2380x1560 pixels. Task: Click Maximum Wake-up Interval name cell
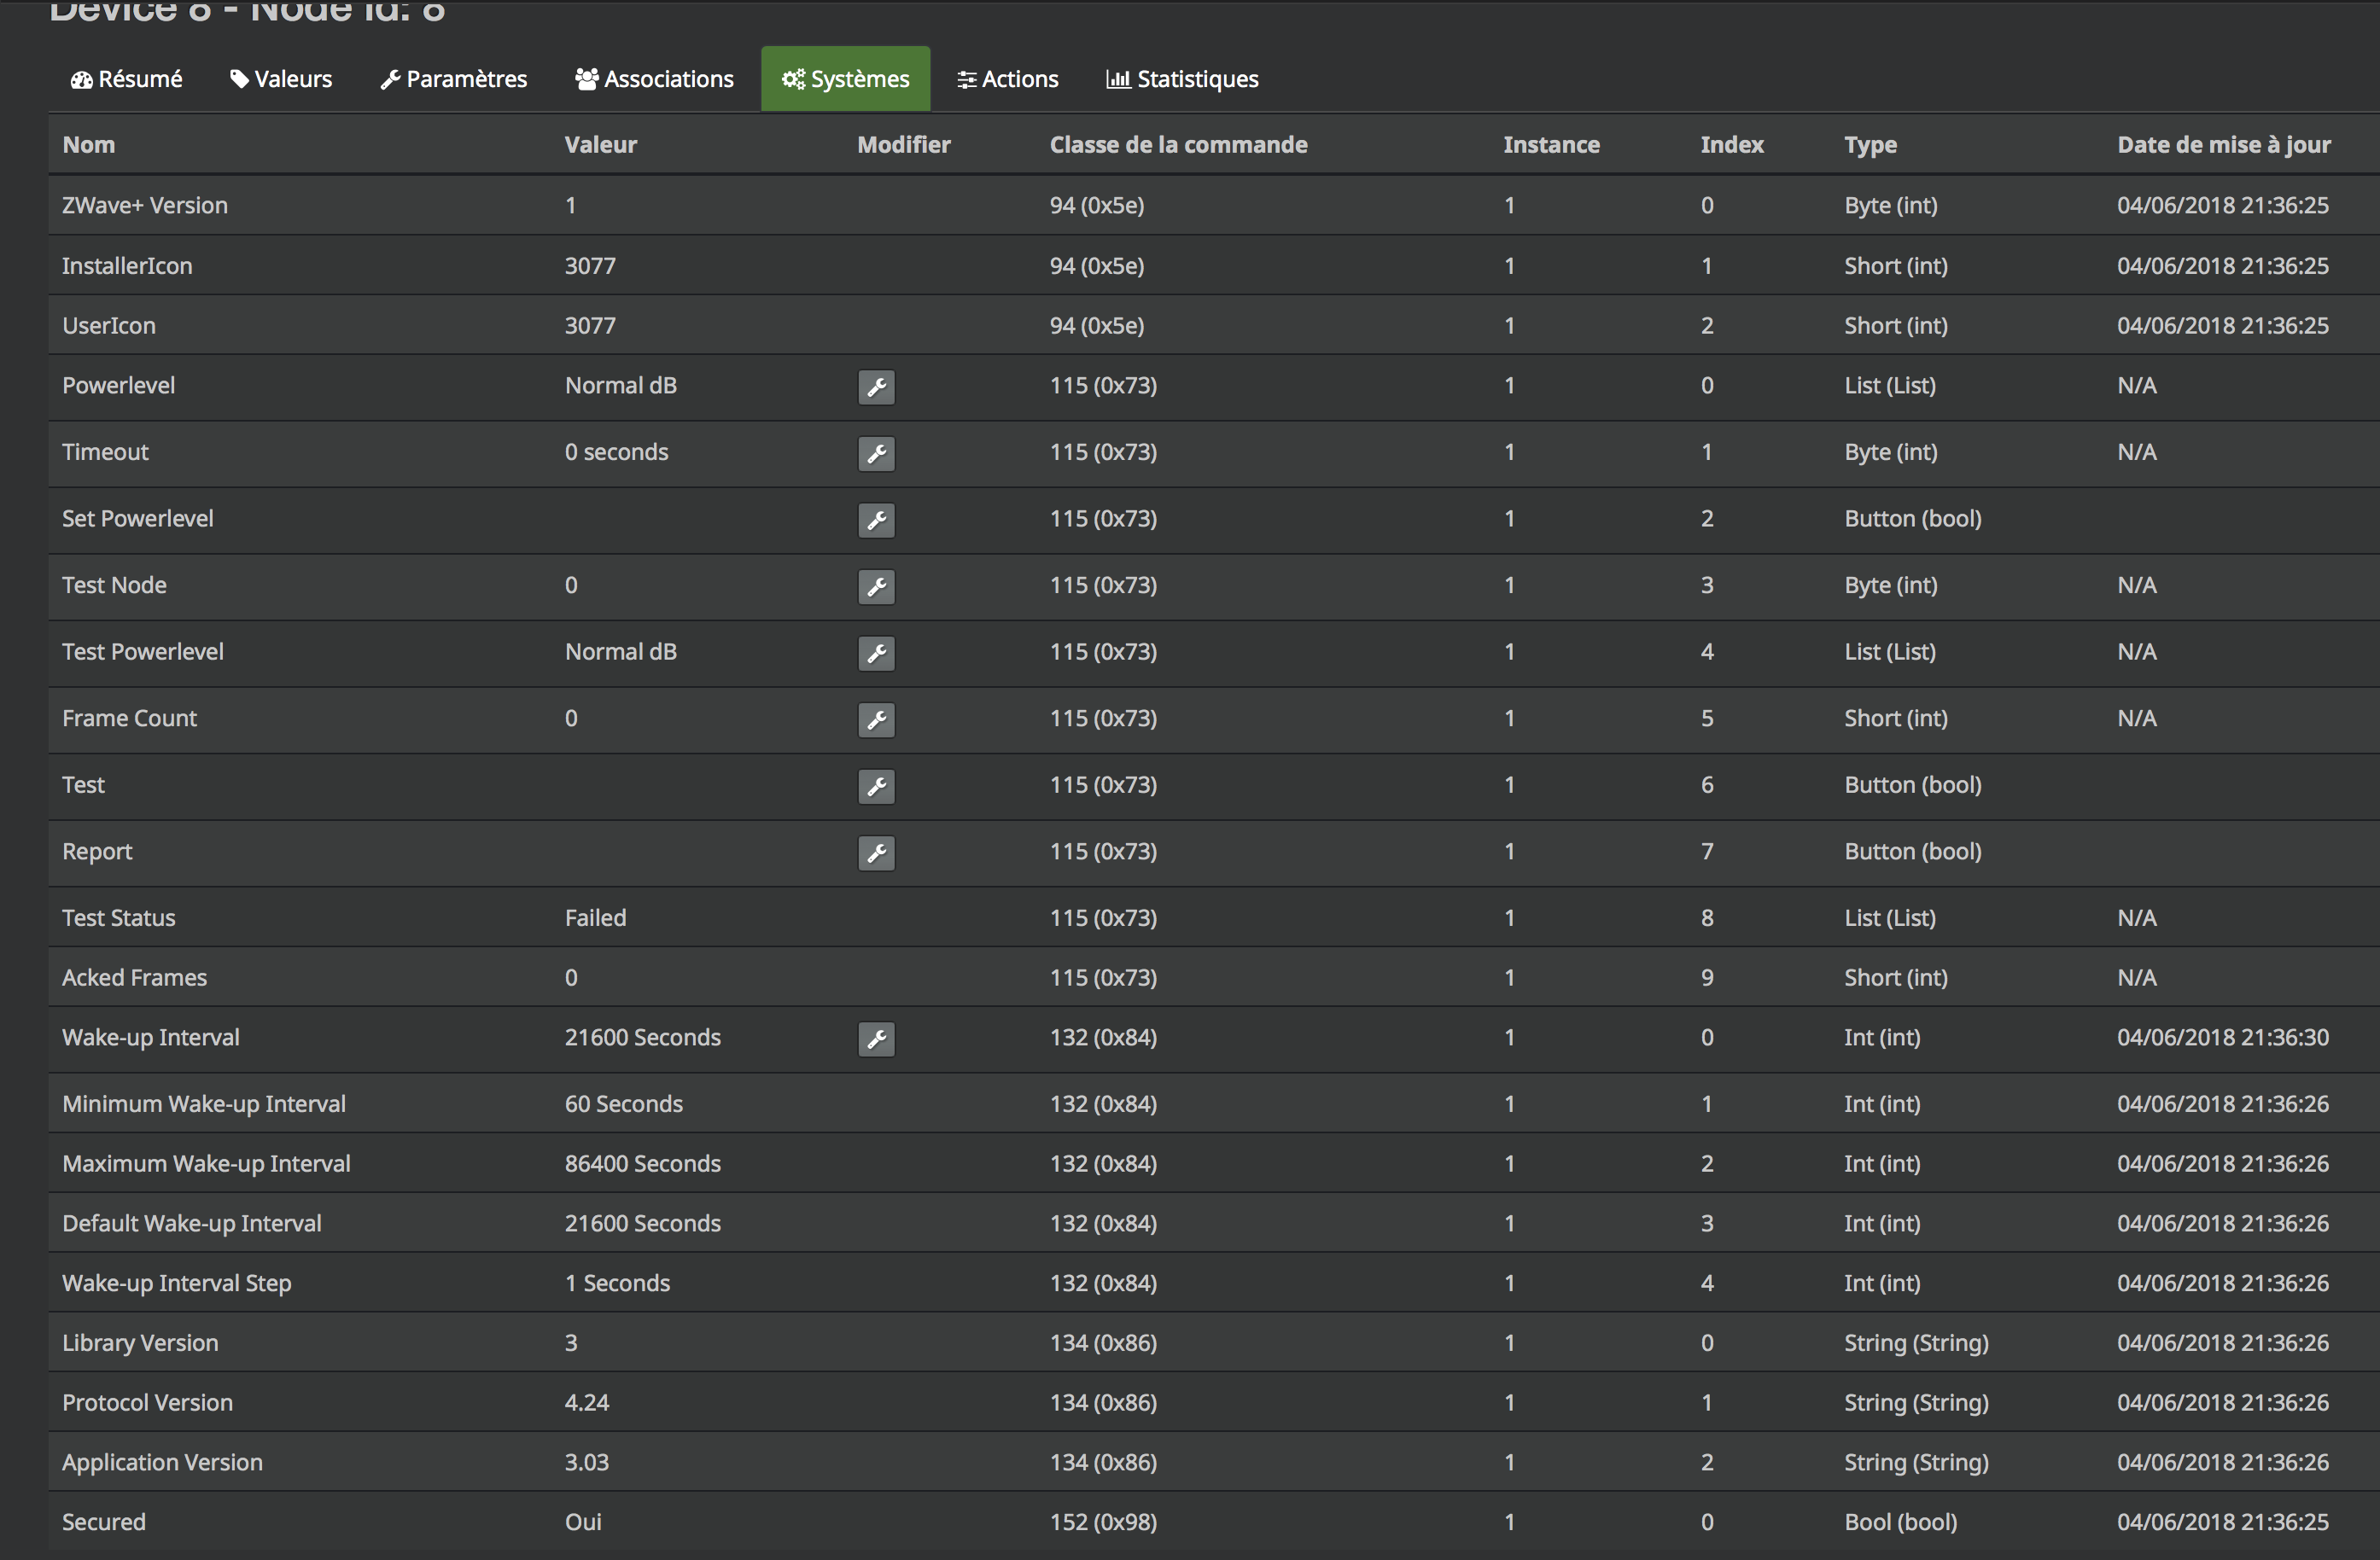pyautogui.click(x=207, y=1164)
